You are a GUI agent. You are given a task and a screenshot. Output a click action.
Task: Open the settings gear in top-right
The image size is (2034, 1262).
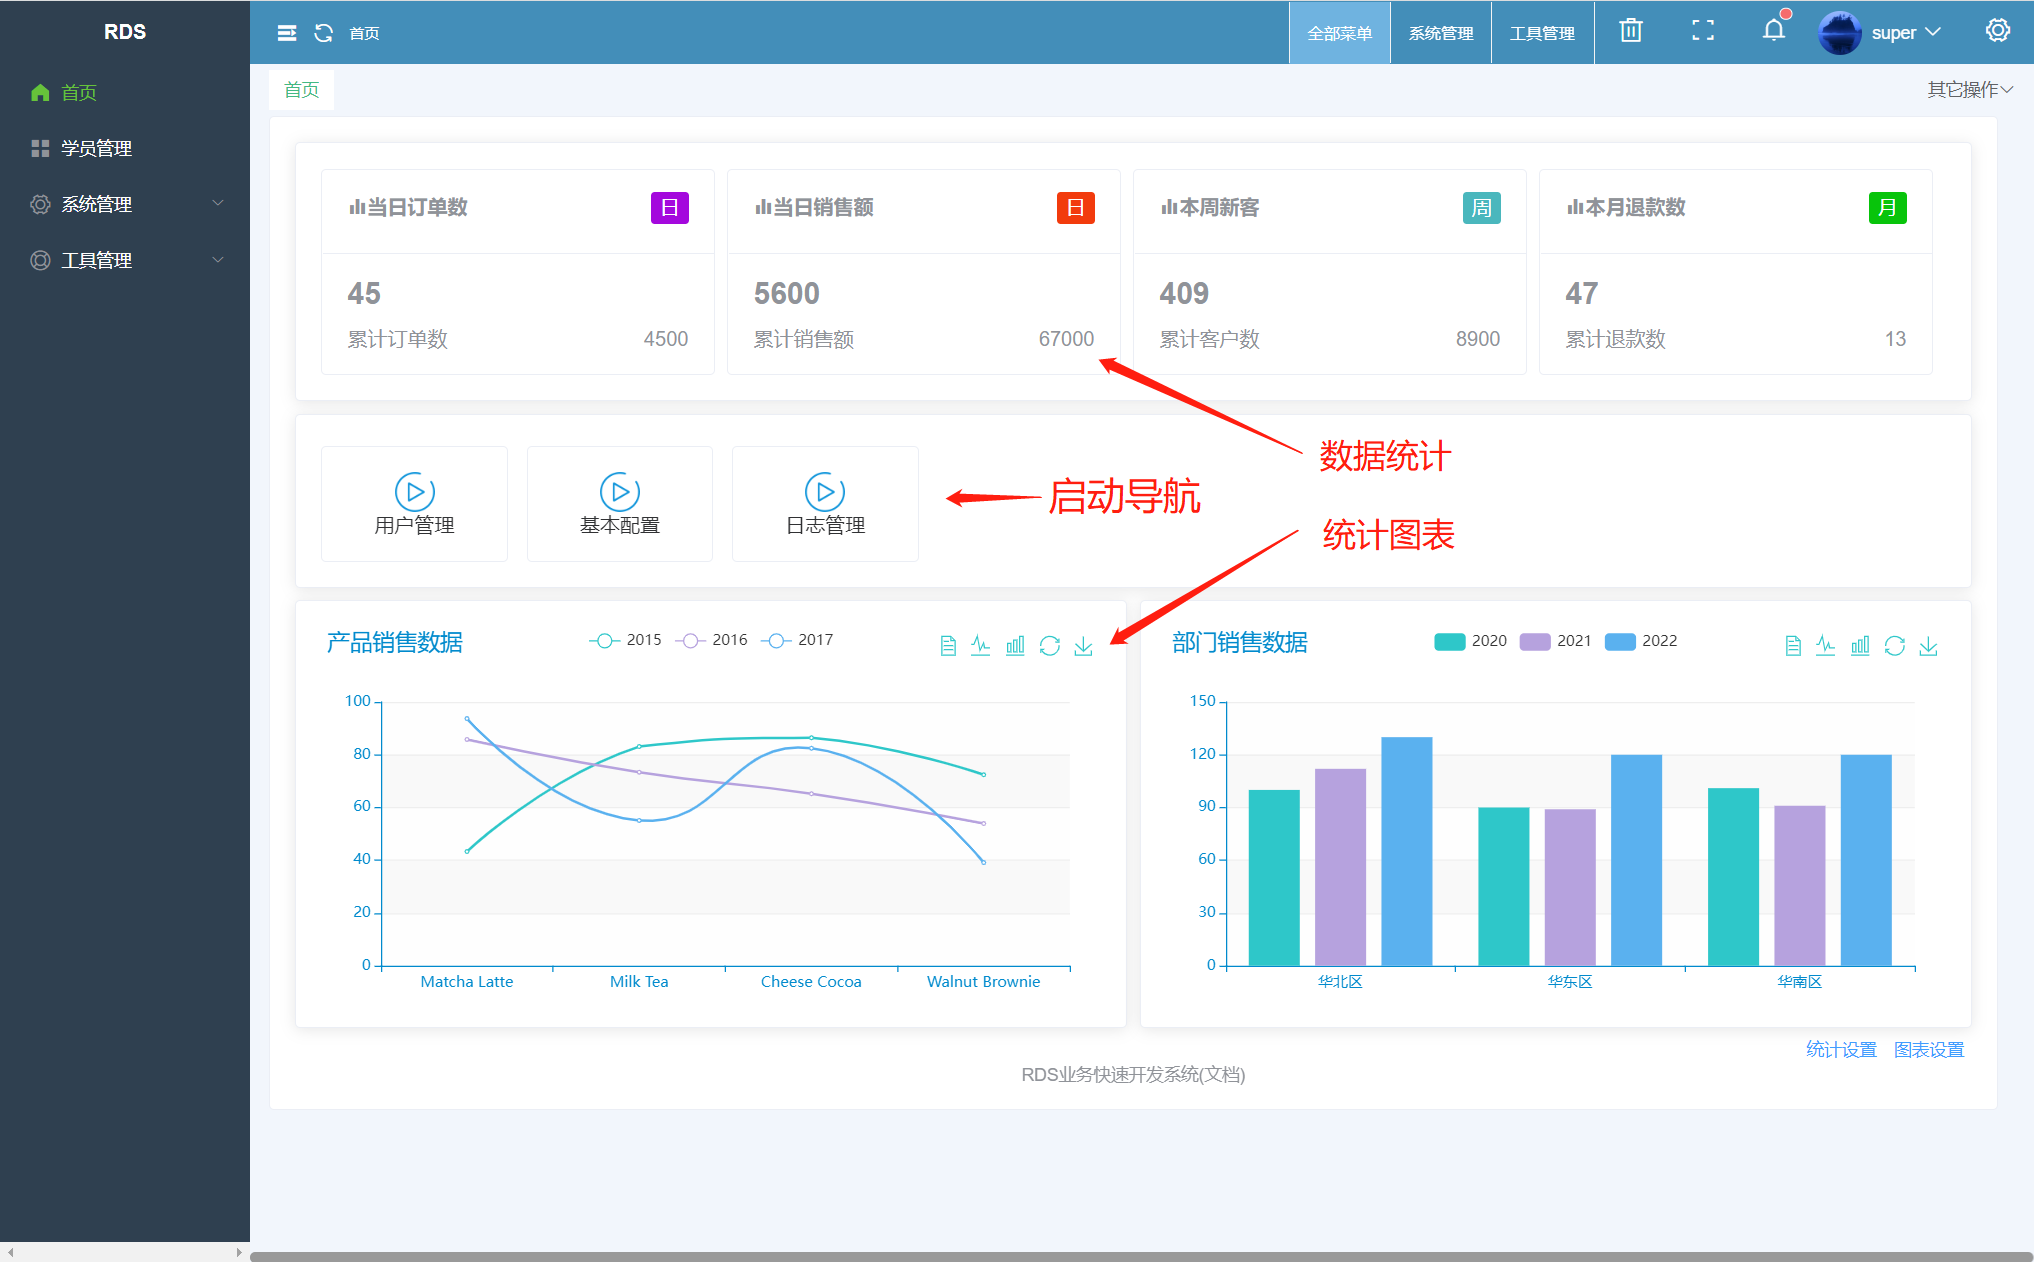1997,31
